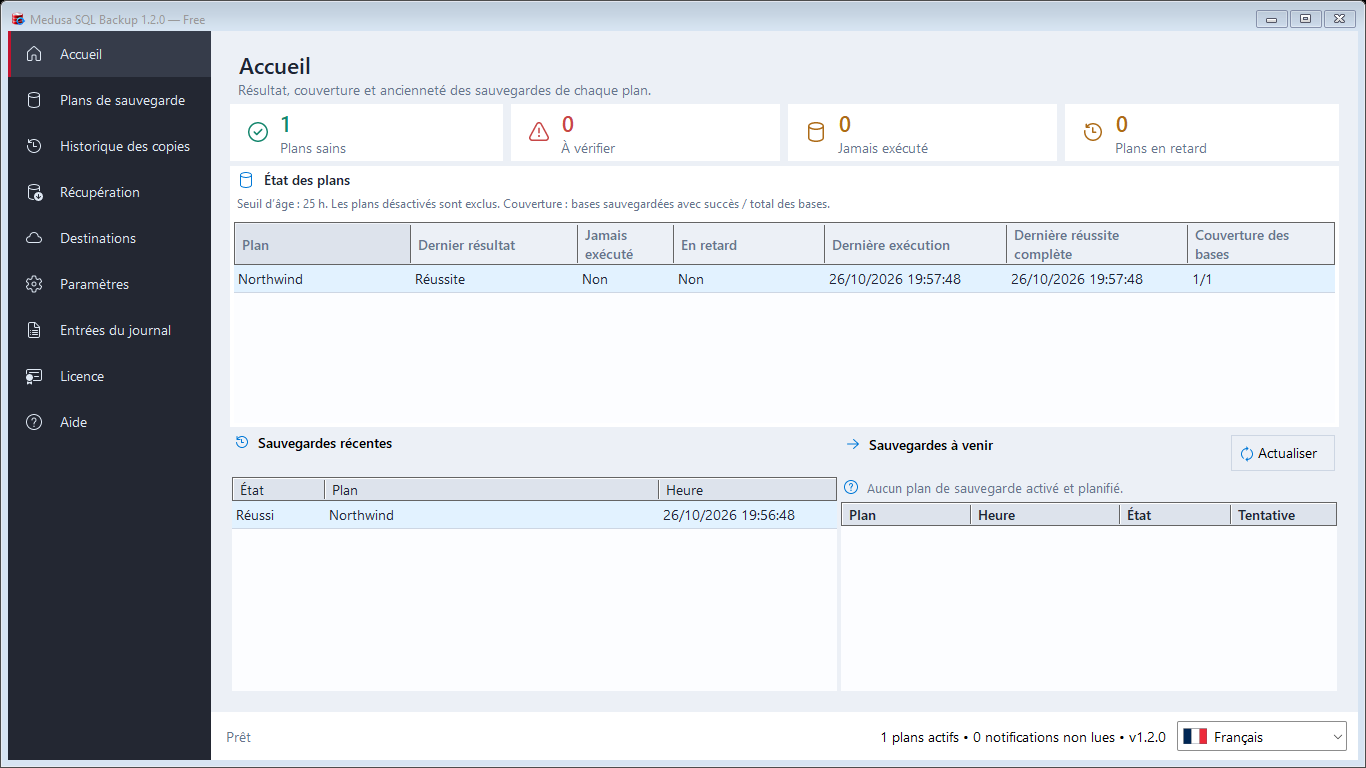The image size is (1366, 768).
Task: Click the Licence certificate icon
Action: click(x=34, y=376)
